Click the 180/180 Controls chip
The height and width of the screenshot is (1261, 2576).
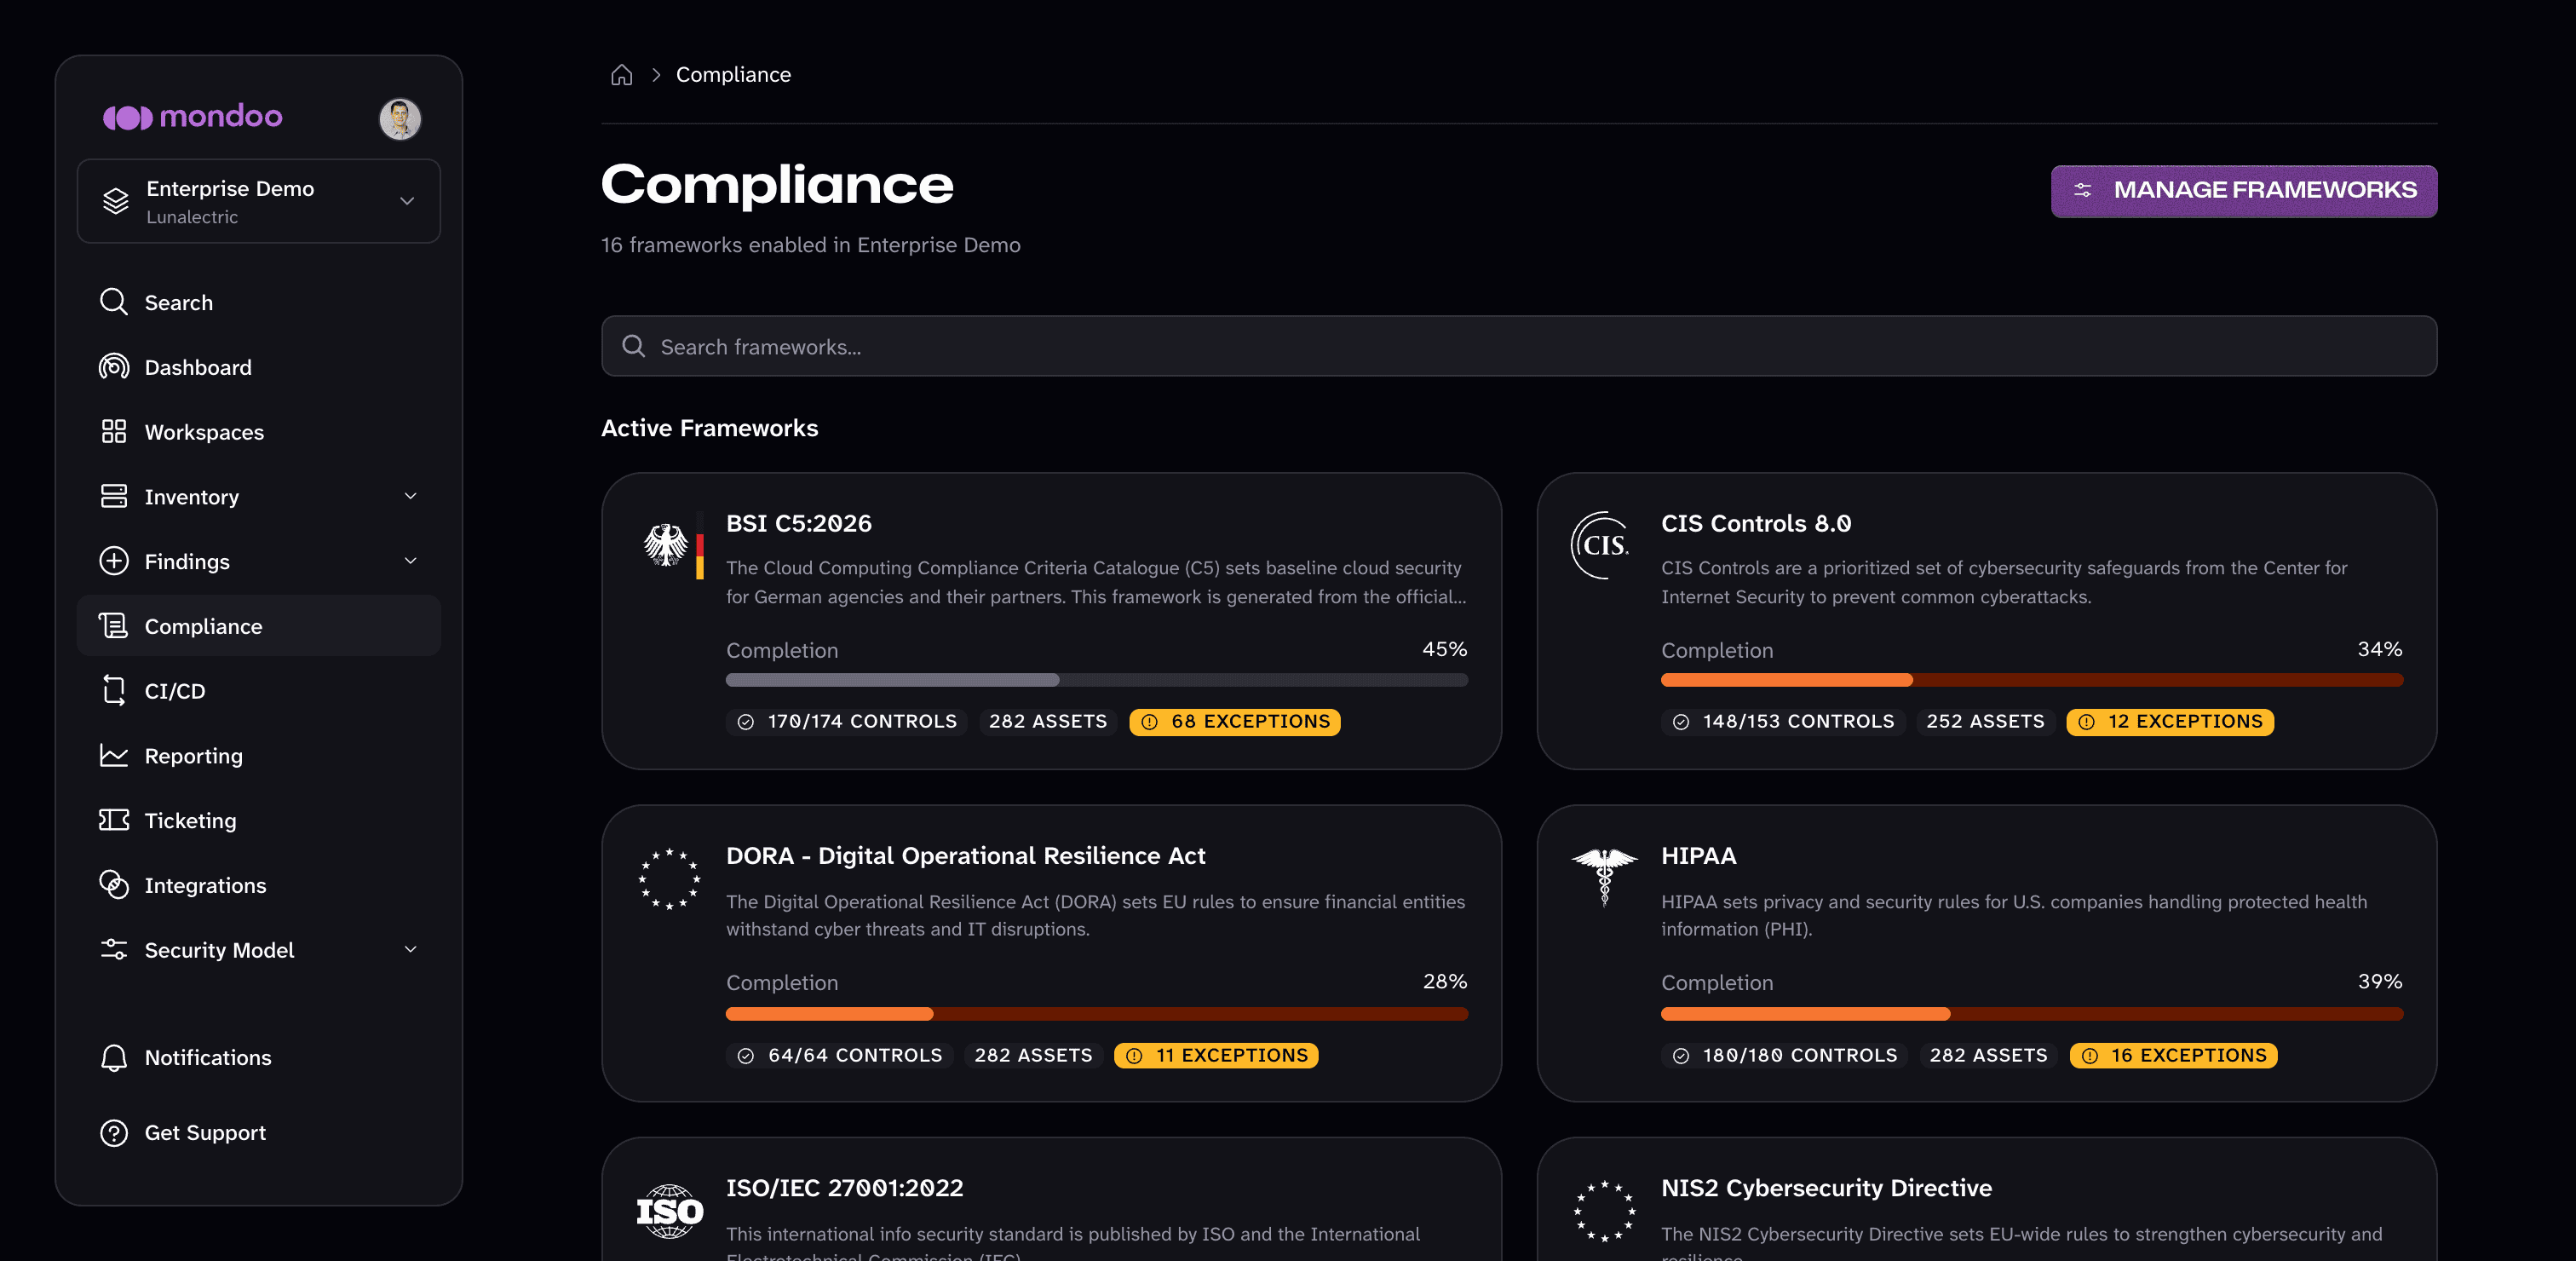point(1784,1055)
